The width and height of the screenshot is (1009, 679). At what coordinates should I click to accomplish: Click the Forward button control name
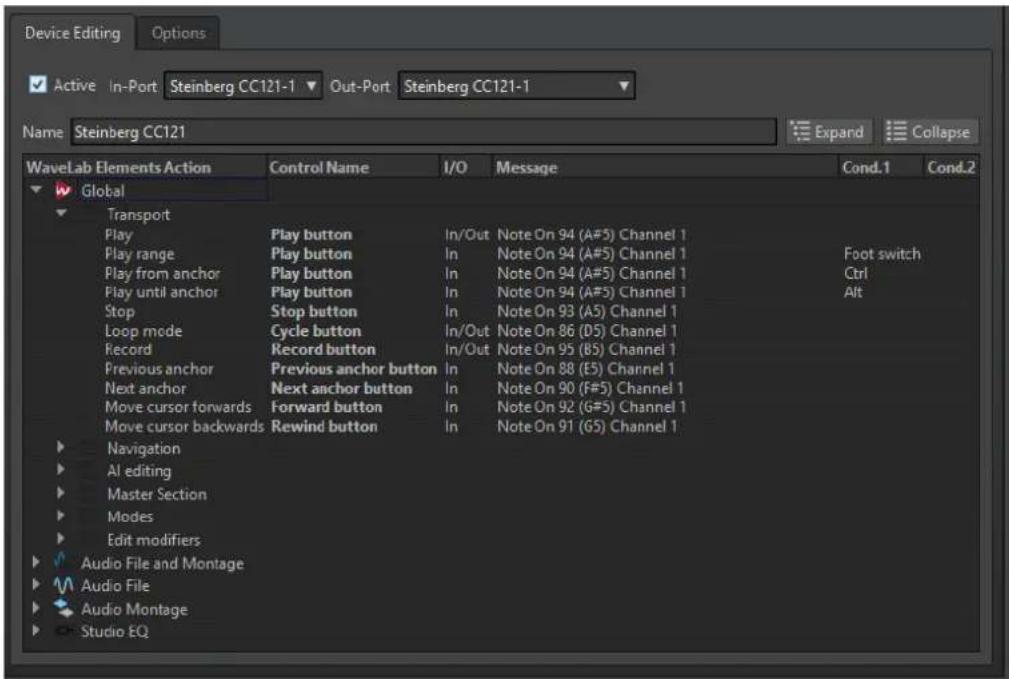[326, 407]
